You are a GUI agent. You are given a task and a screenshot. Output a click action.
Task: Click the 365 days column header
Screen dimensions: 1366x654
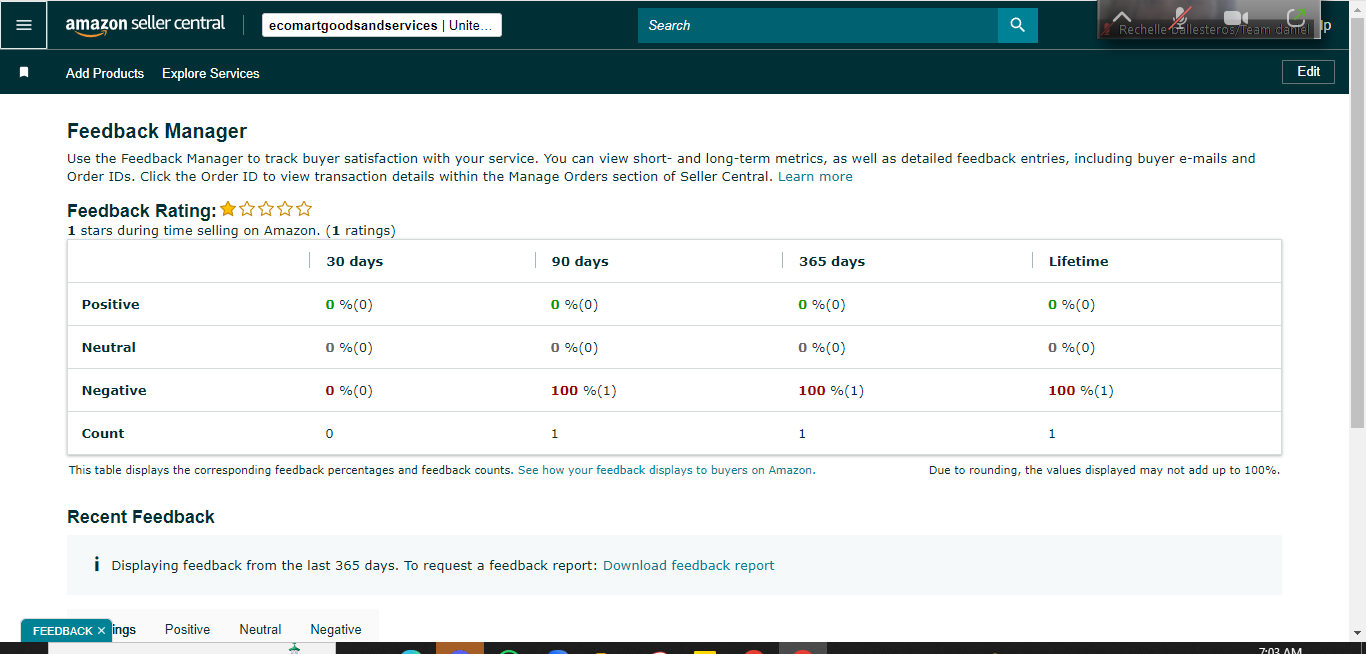[832, 261]
